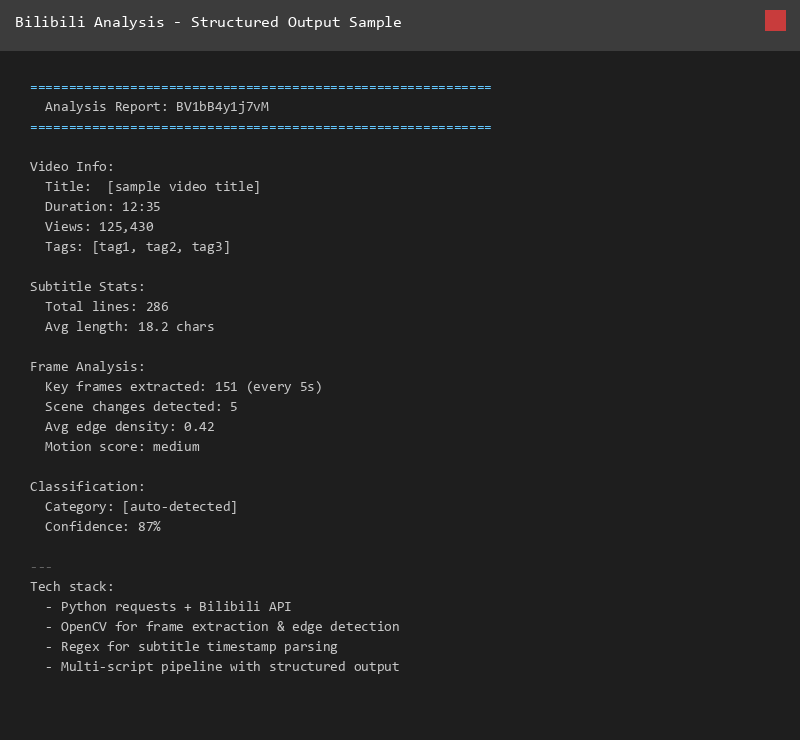800x740 pixels.
Task: Click 'OpenCV for frame extraction & edge detection'
Action: 230,627
